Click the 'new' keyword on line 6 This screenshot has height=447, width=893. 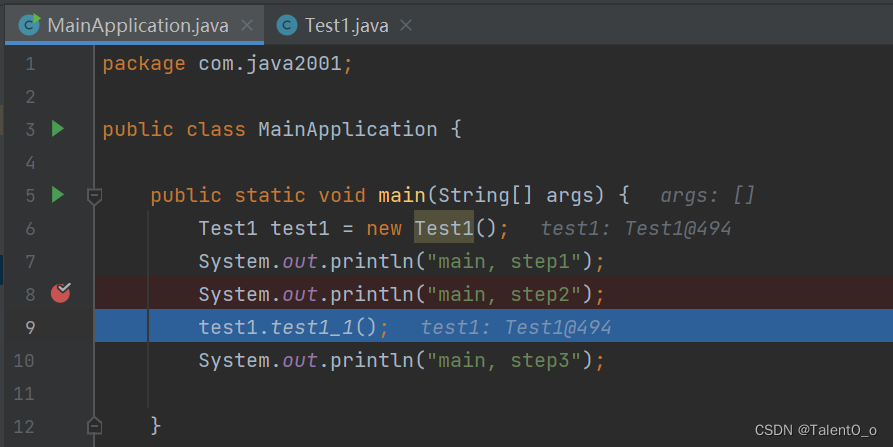pyautogui.click(x=384, y=229)
